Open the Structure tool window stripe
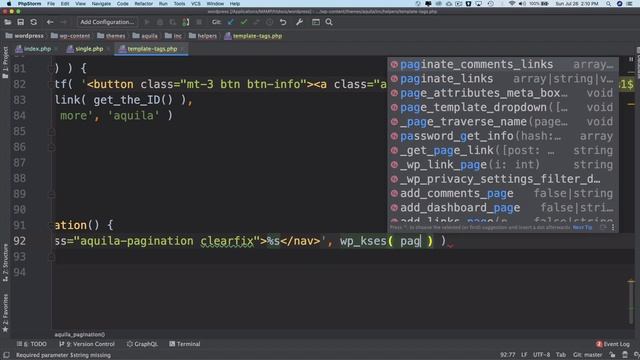Viewport: 640px width, 360px height. pyautogui.click(x=5, y=262)
